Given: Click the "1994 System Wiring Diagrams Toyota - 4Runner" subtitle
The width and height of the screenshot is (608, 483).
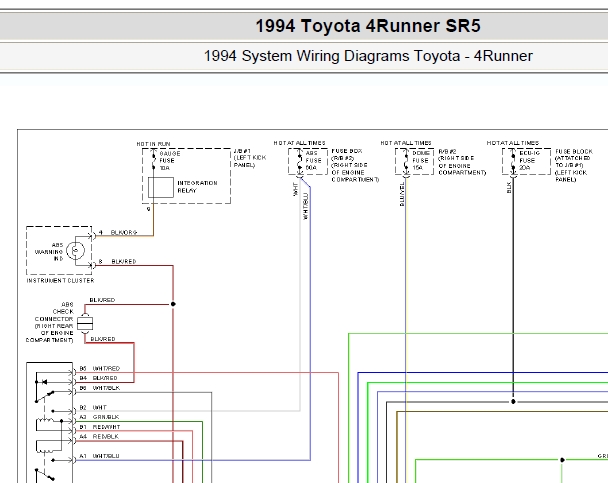Looking at the screenshot, I should [368, 56].
